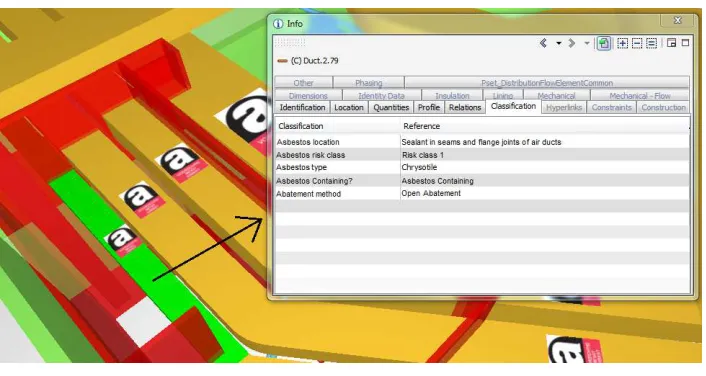Screen dimensions: 706x376
Task: Click the remove-from-selection-basket minus icon
Action: tap(637, 43)
